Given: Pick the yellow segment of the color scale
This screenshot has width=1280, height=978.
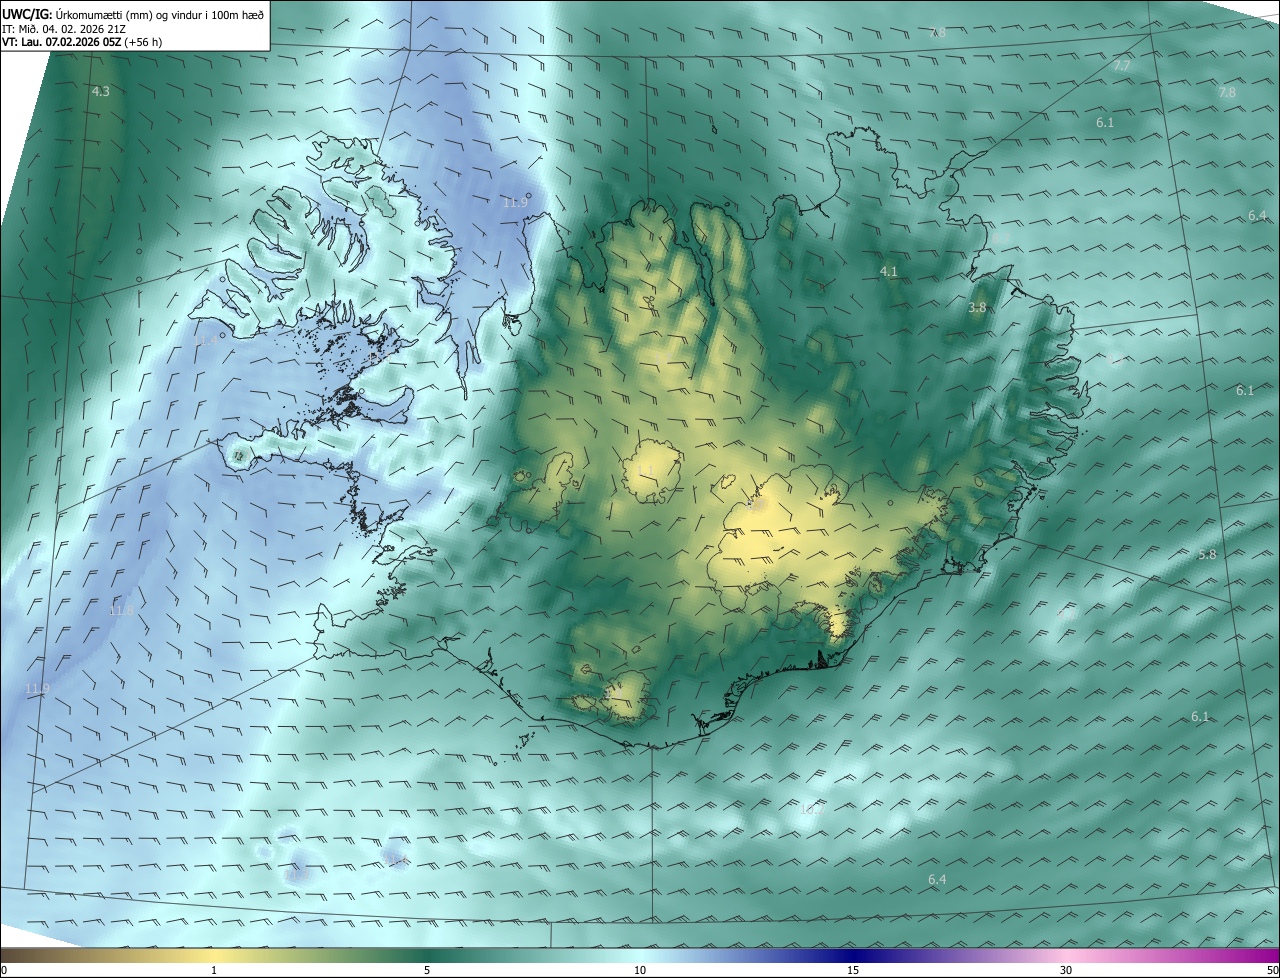Looking at the screenshot, I should [x=214, y=956].
